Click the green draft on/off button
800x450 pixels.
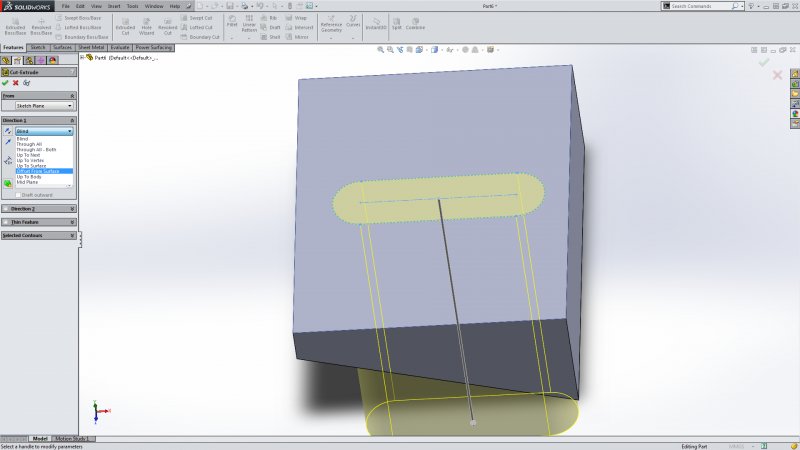[8, 183]
